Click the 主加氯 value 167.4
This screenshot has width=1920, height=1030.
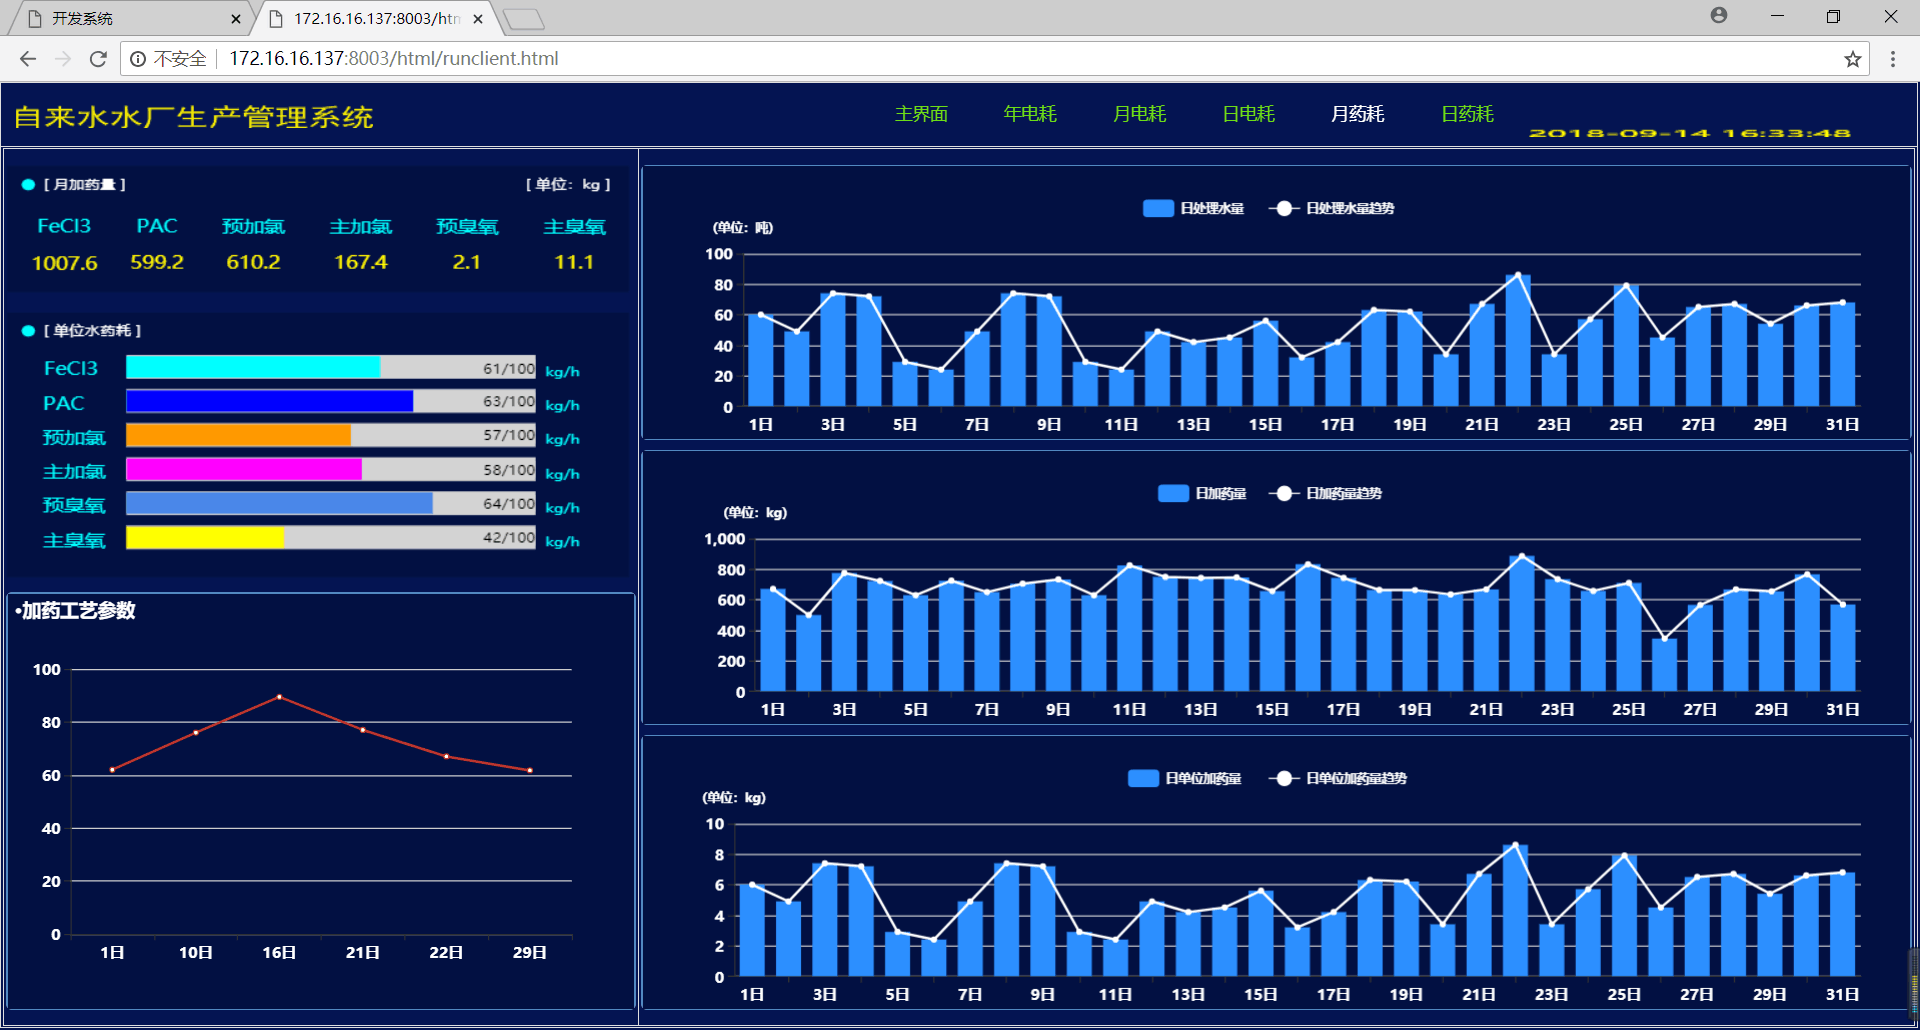(361, 262)
